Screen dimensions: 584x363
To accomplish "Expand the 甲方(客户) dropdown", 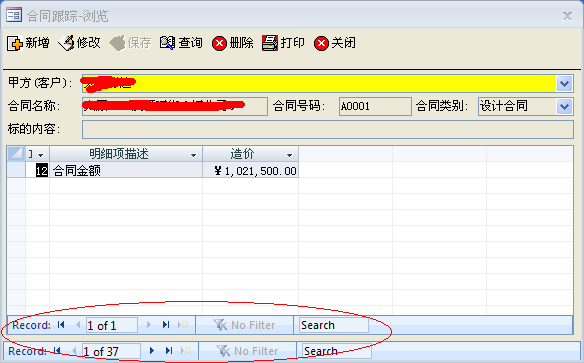I will coord(565,83).
